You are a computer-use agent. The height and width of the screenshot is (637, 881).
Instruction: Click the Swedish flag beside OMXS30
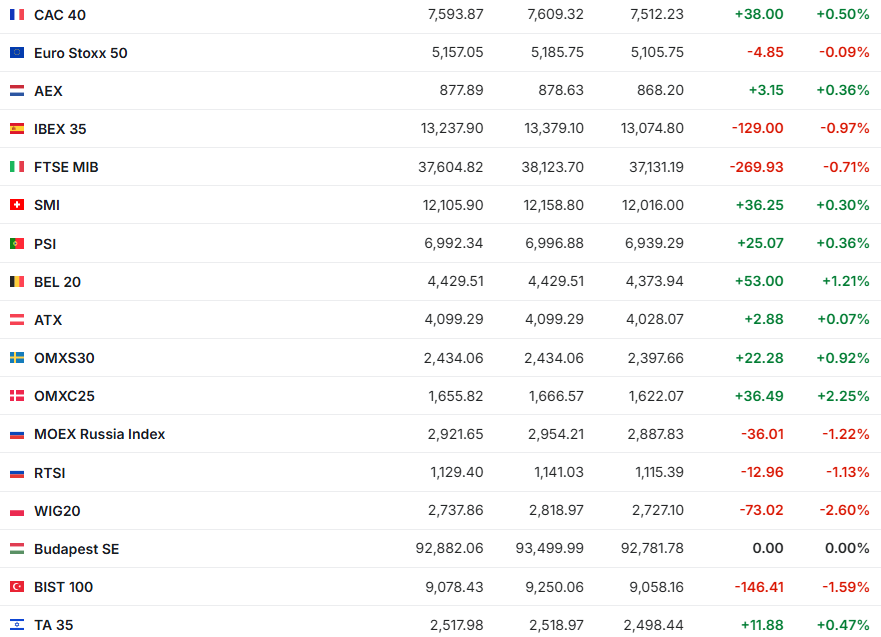(x=17, y=358)
